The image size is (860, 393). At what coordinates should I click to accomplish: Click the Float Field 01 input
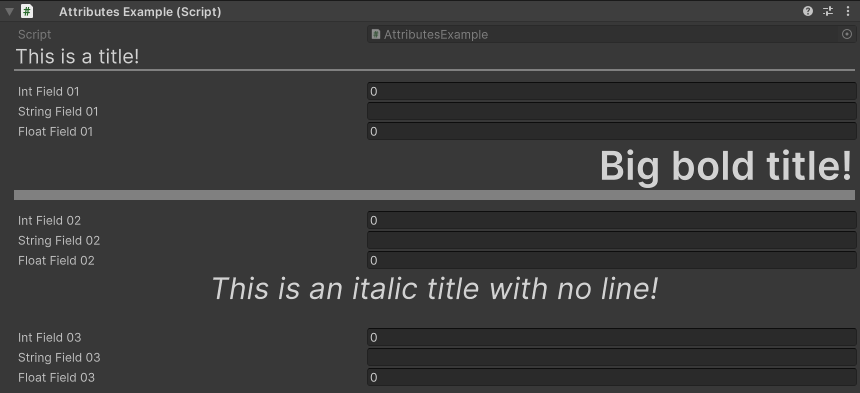(x=611, y=132)
